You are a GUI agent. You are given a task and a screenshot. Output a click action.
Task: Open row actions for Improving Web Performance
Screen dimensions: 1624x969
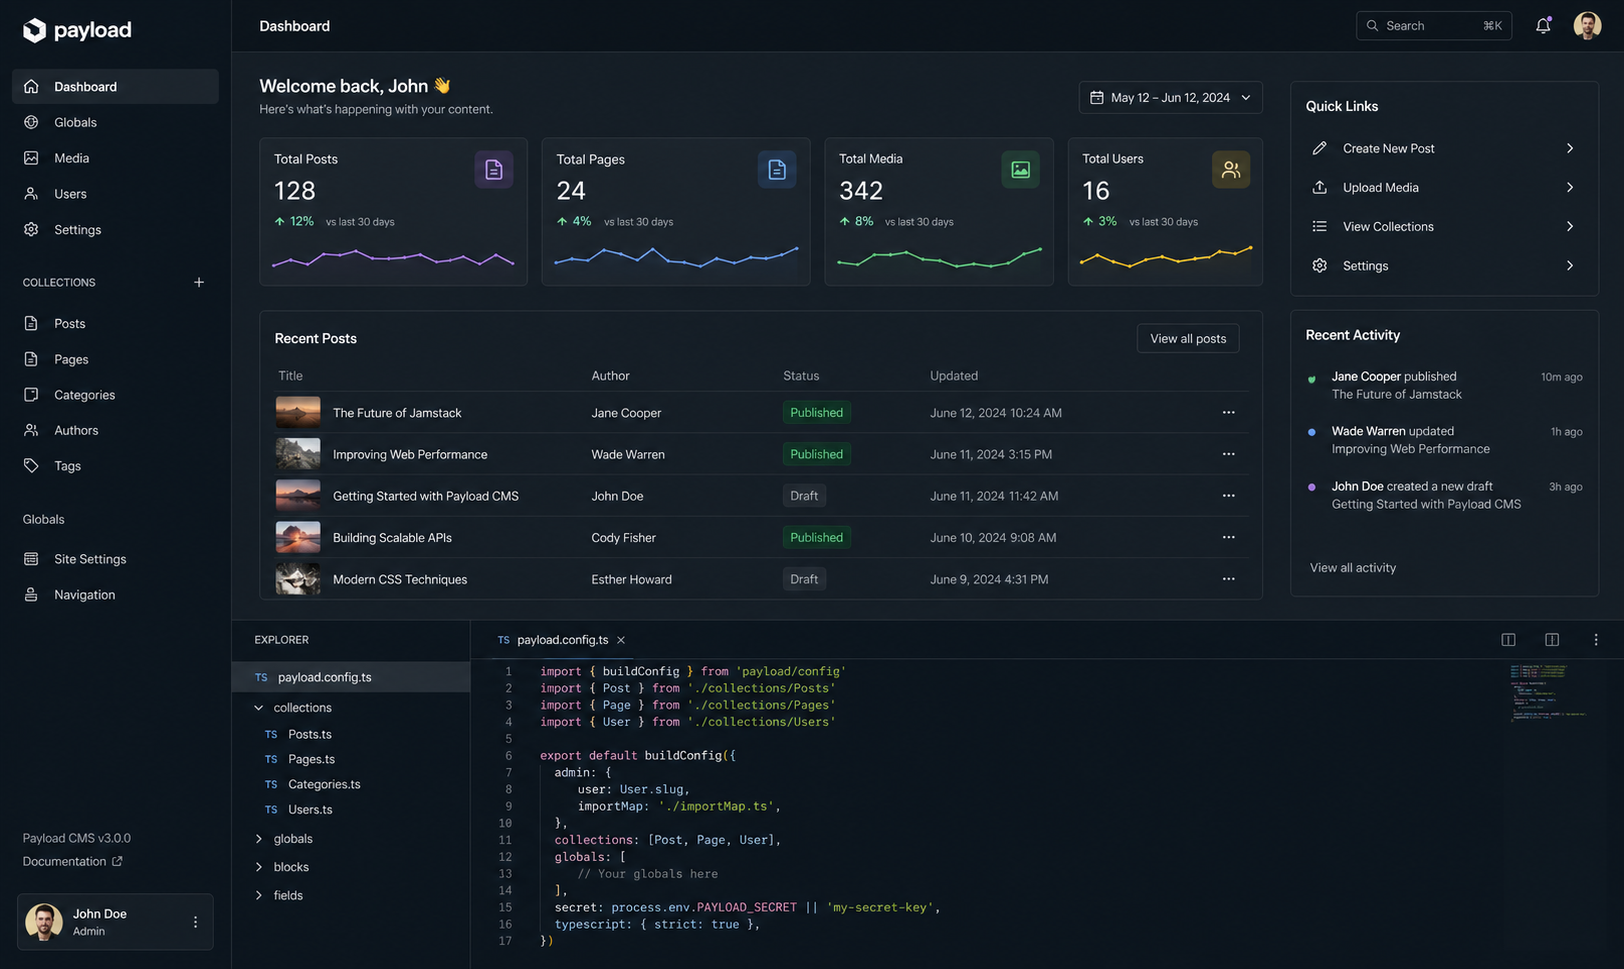(1228, 454)
